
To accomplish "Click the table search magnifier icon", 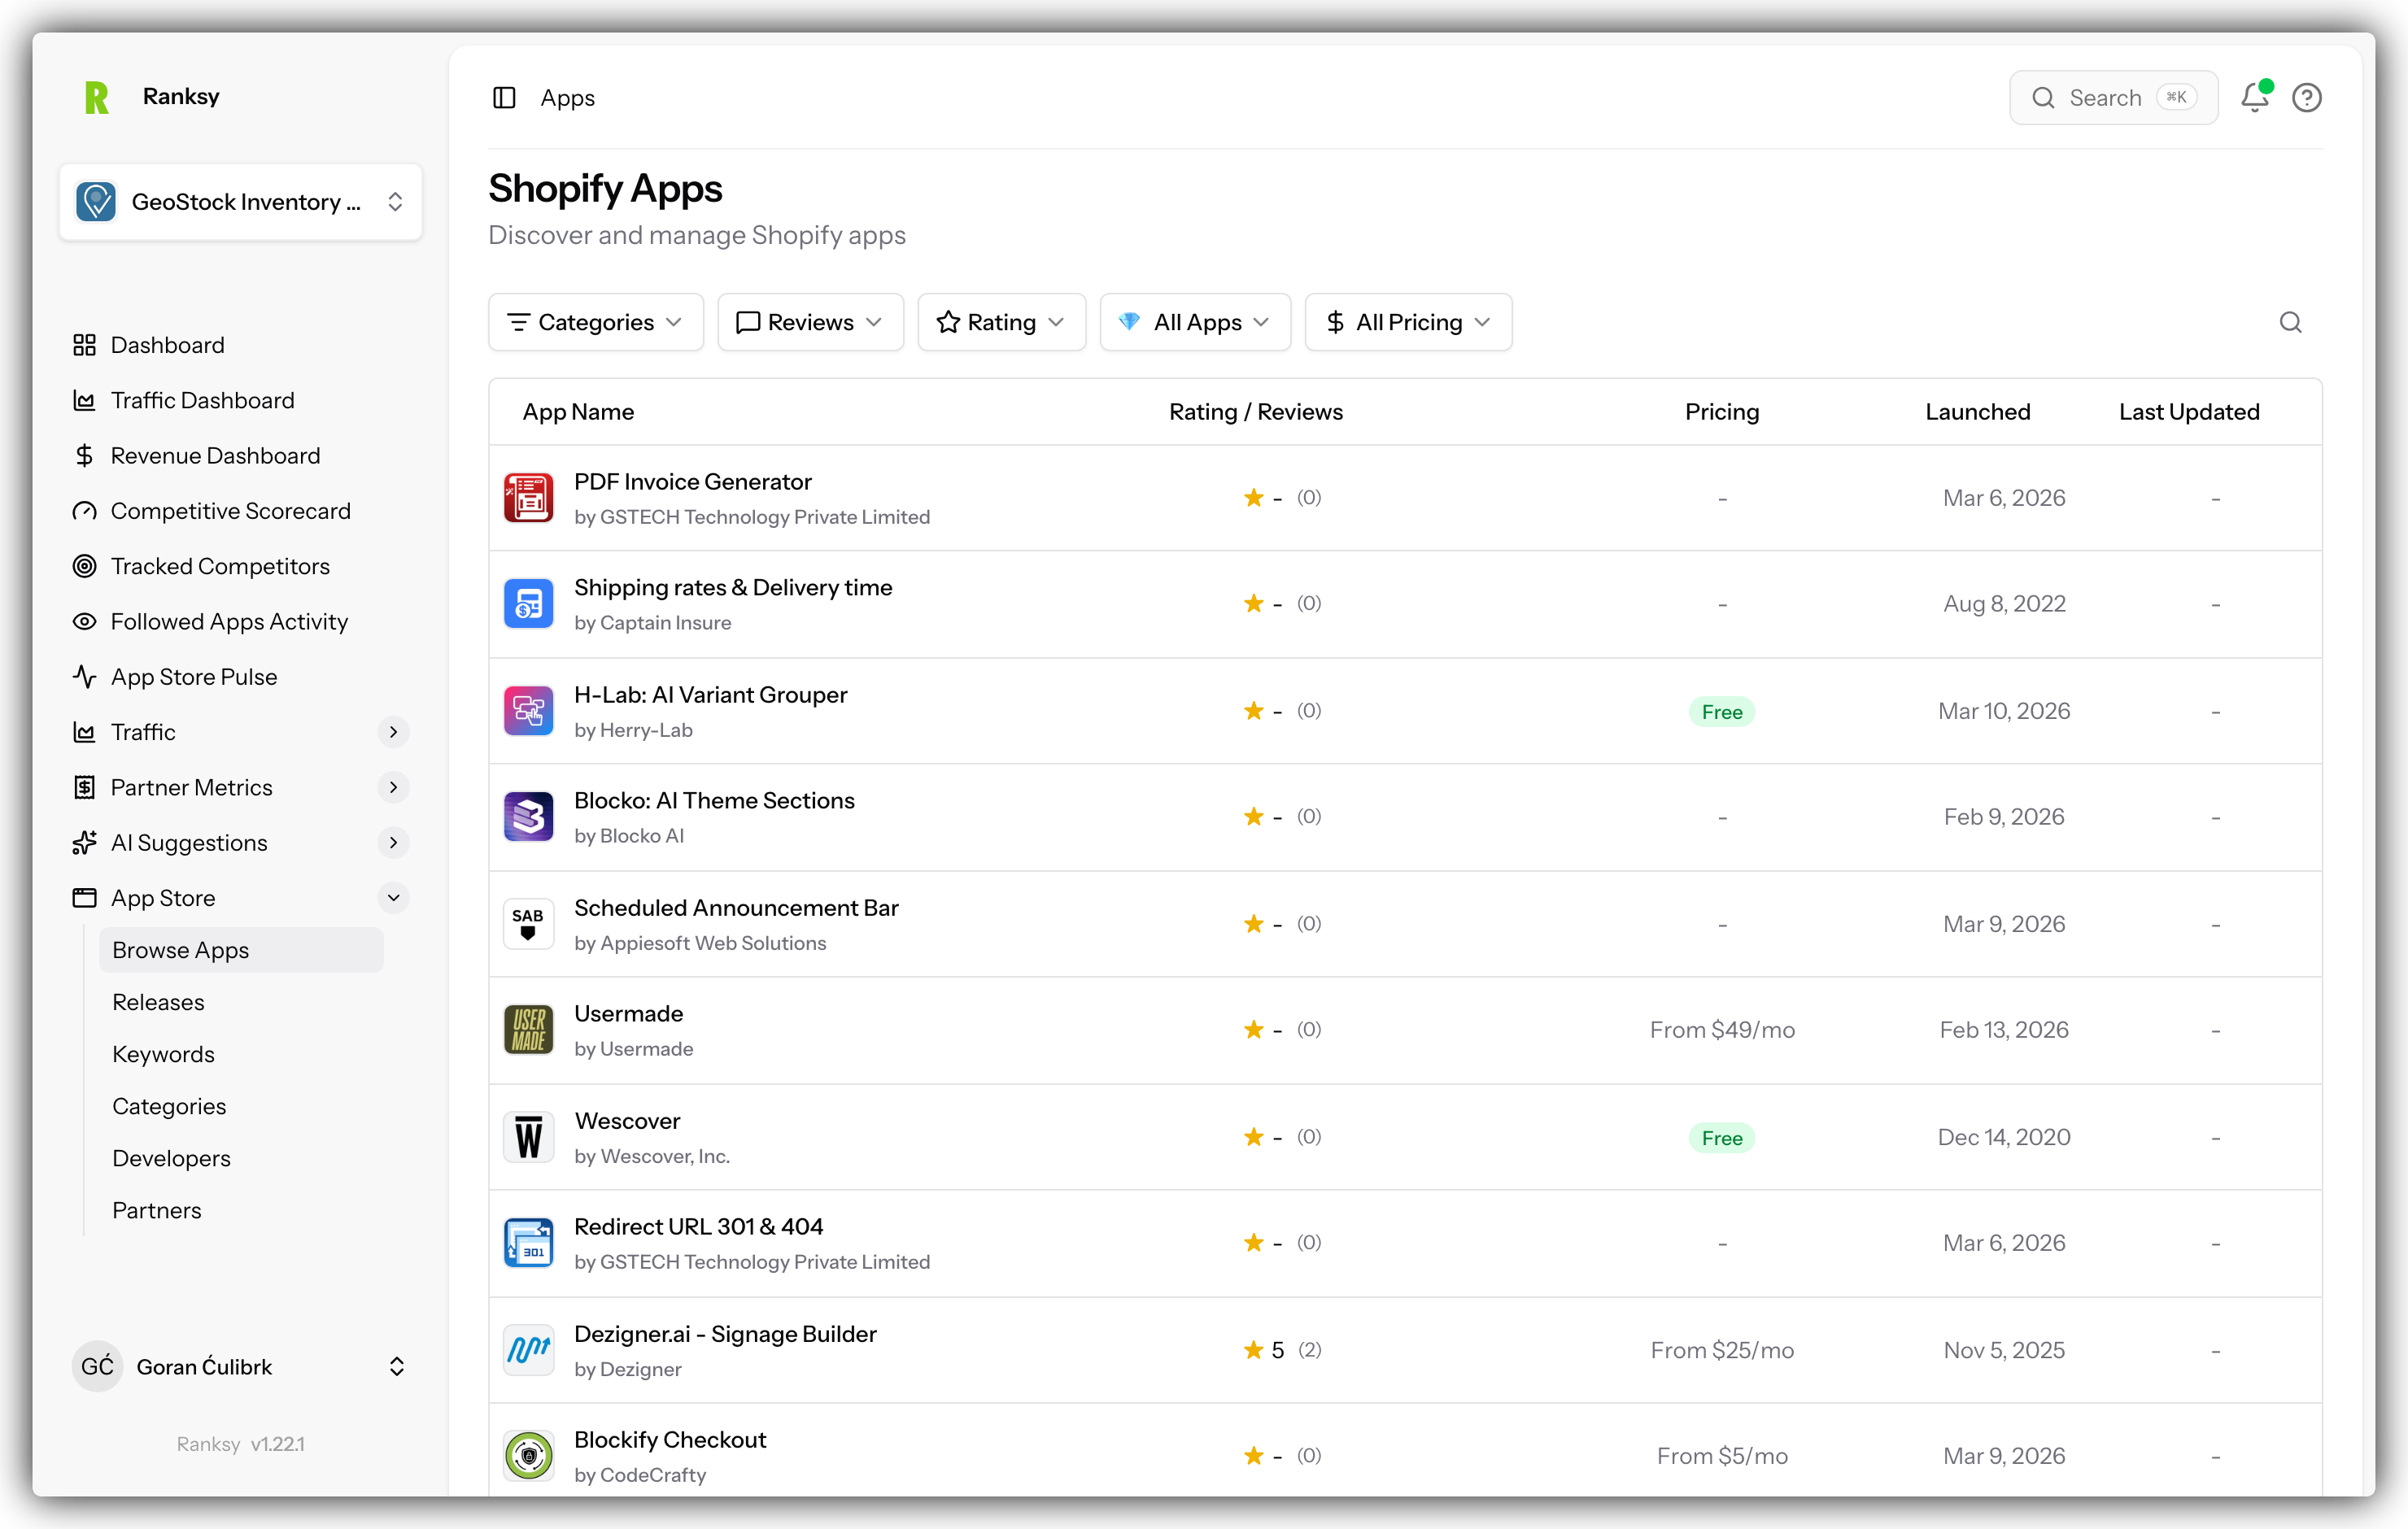I will 2290,322.
